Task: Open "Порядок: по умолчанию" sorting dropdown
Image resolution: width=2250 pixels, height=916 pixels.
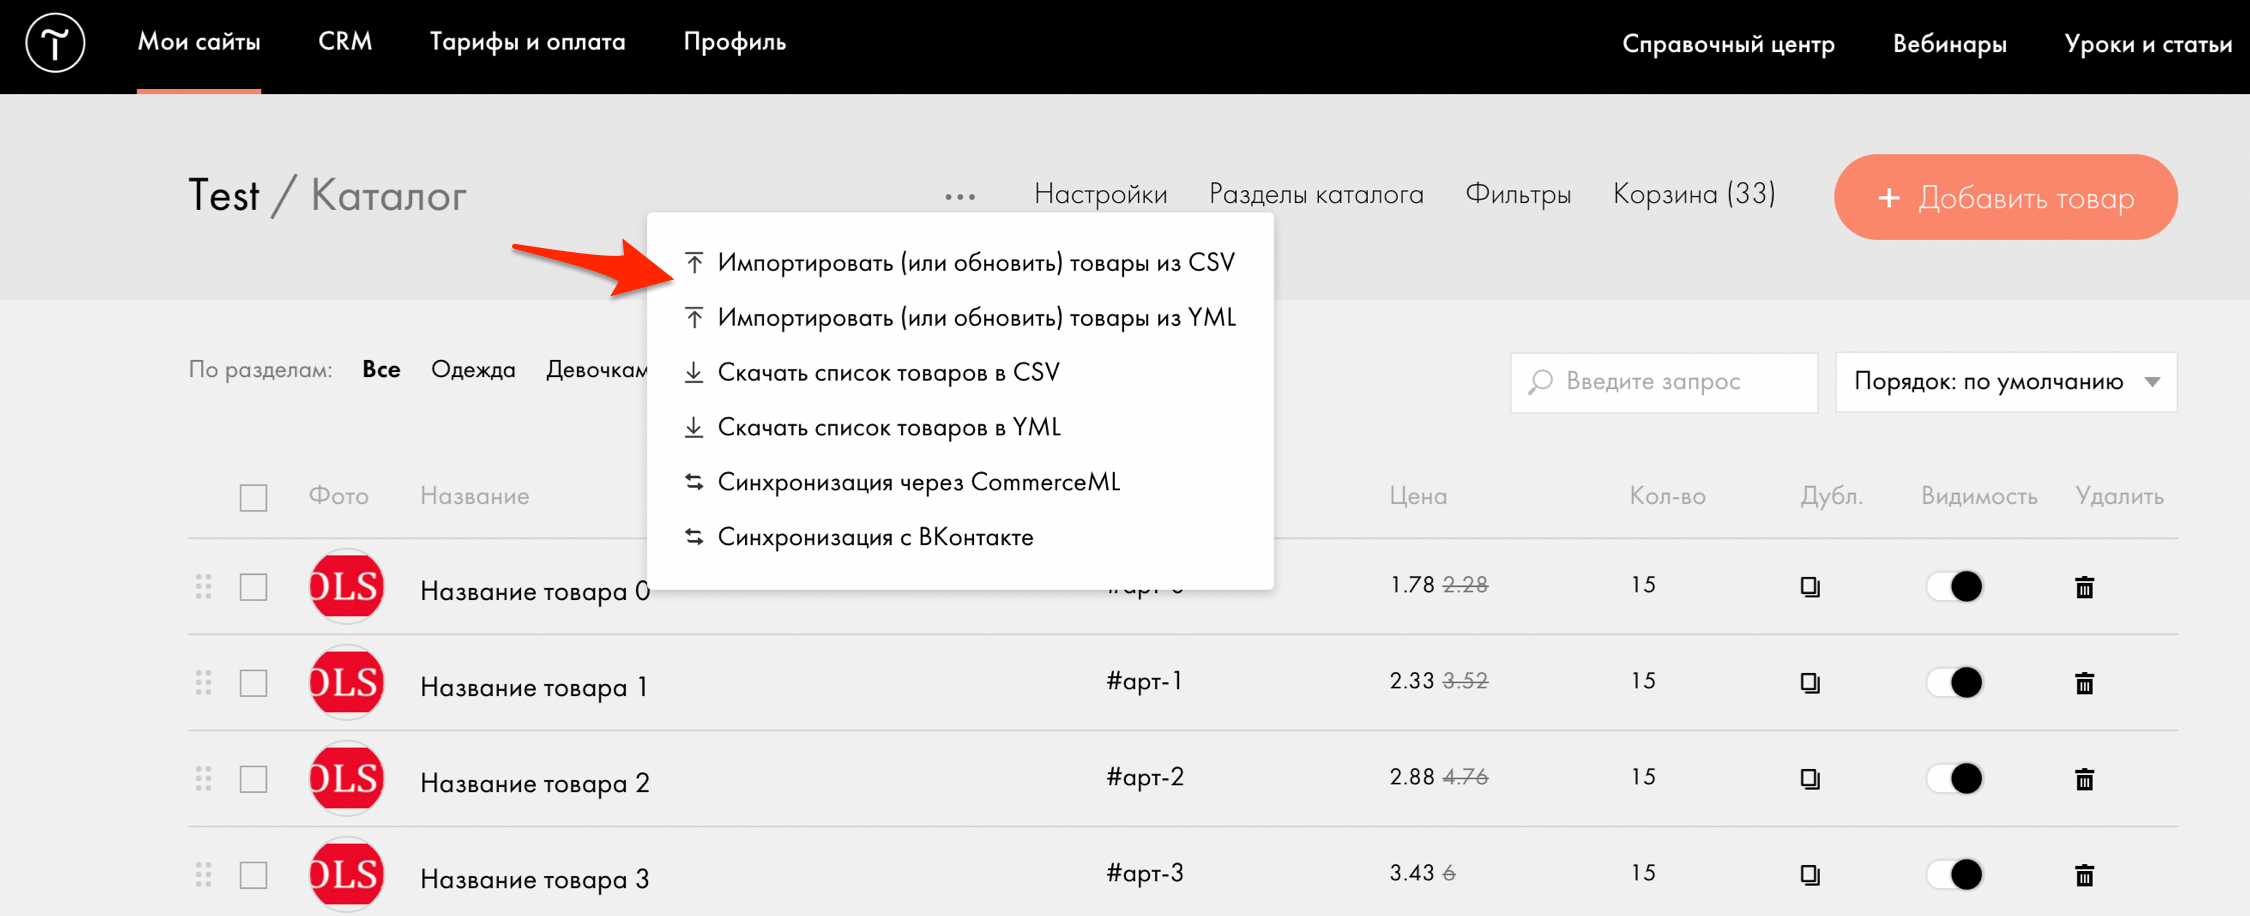Action: (2005, 381)
